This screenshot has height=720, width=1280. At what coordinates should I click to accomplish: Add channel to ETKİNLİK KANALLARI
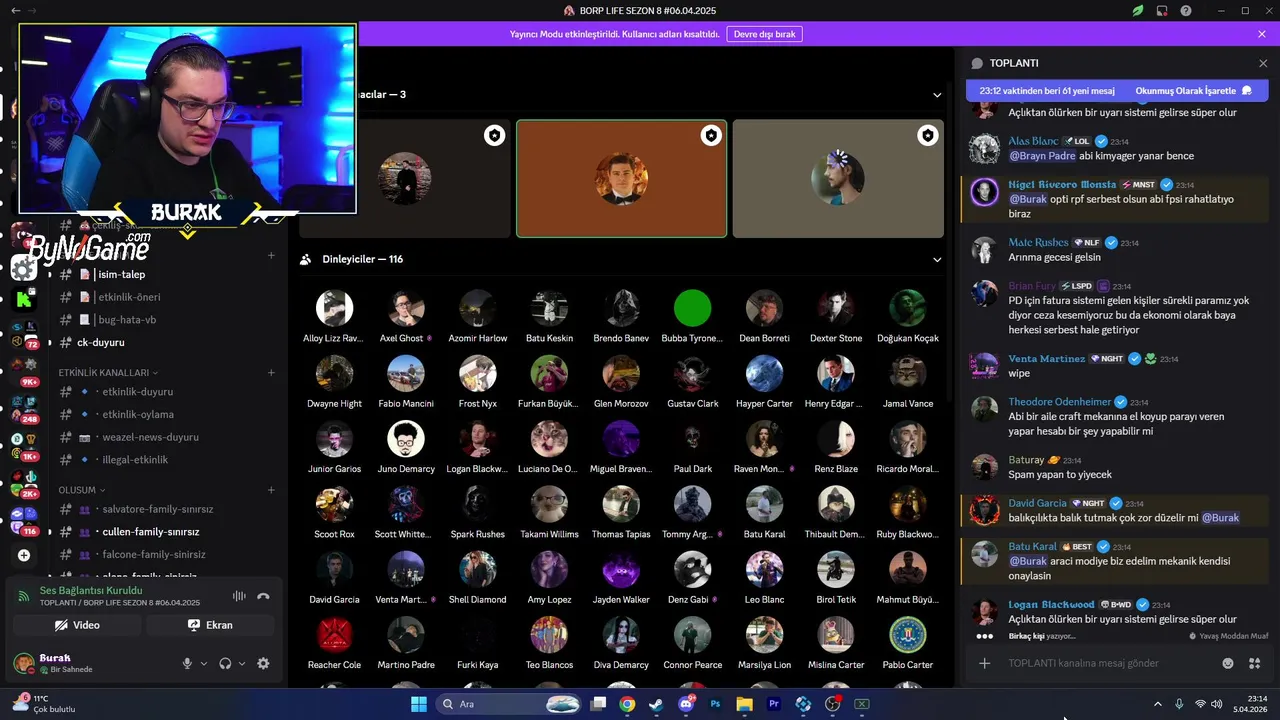pos(271,372)
